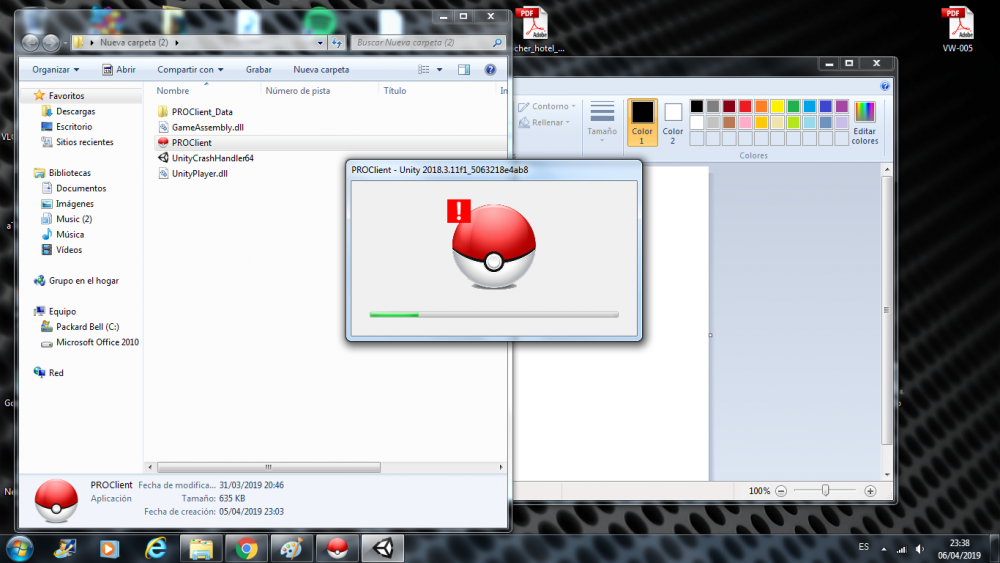The height and width of the screenshot is (563, 1000).
Task: Select the PROClient application file
Action: pos(191,143)
